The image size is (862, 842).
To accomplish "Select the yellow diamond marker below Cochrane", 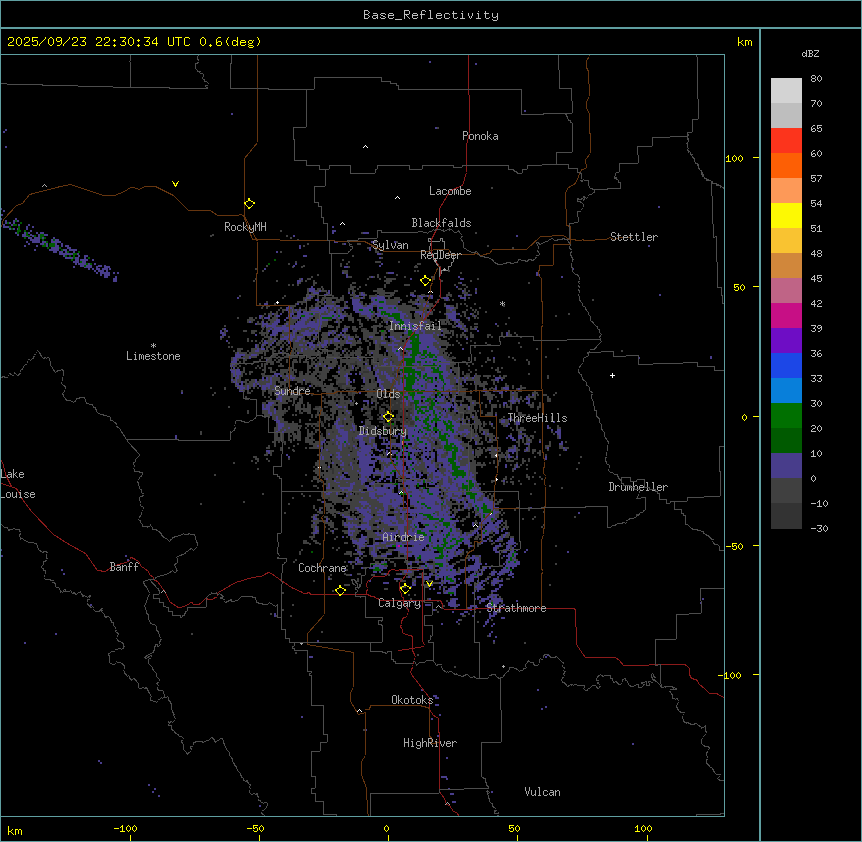I will (x=340, y=590).
